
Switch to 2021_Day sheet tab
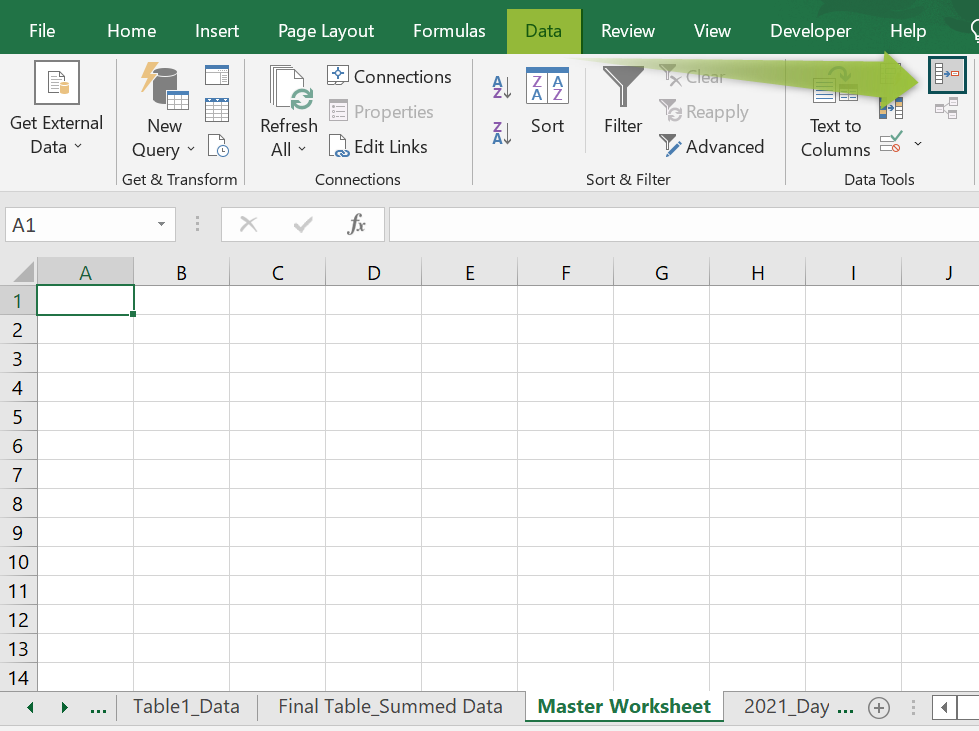point(787,706)
